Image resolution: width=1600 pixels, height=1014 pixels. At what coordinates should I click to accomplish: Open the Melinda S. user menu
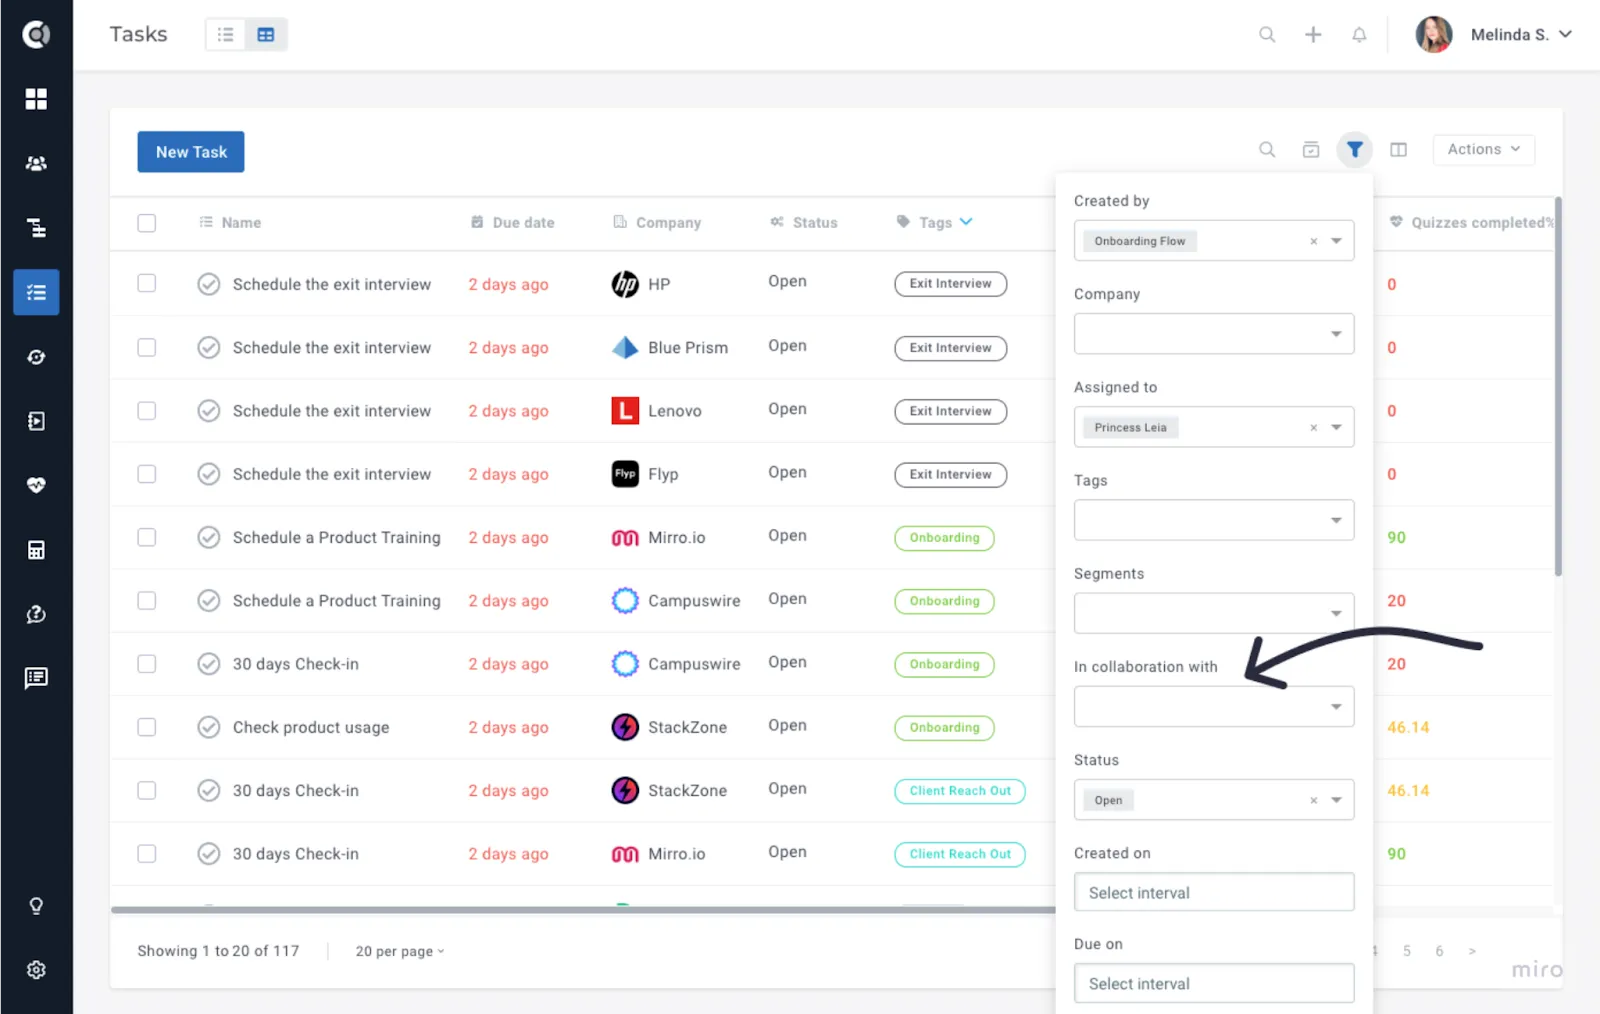(1494, 35)
